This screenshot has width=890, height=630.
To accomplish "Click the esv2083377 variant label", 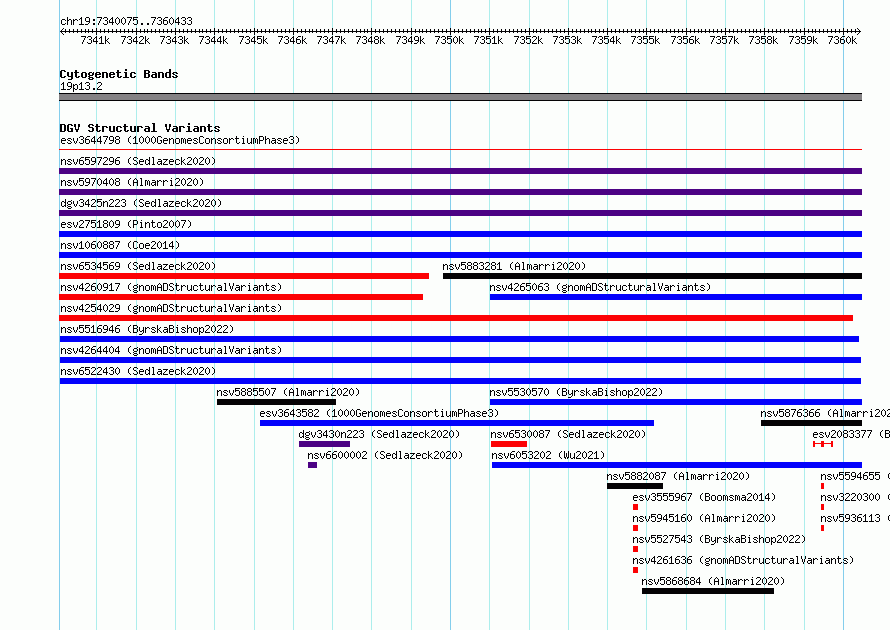I will point(851,434).
